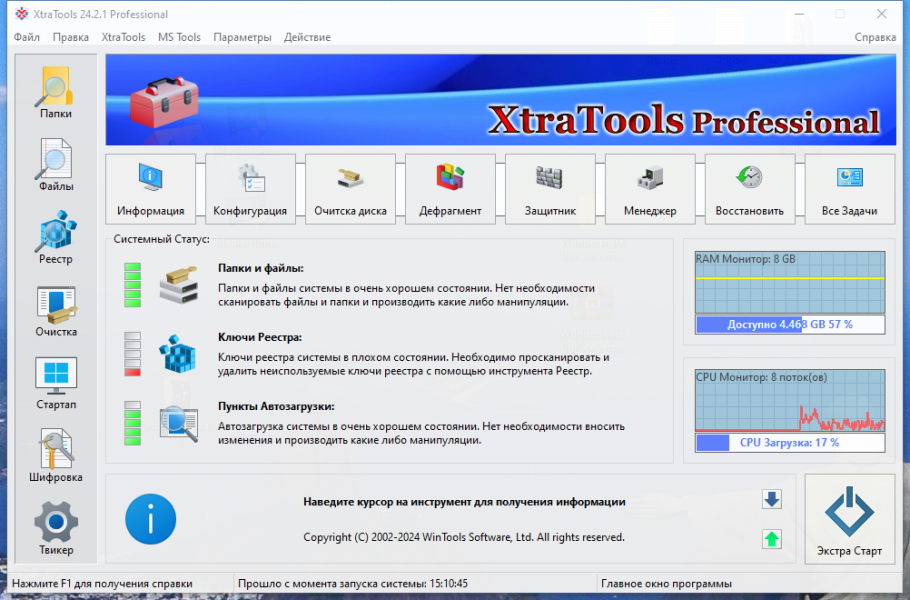Open the Файл menu
This screenshot has width=910, height=600.
coord(27,37)
